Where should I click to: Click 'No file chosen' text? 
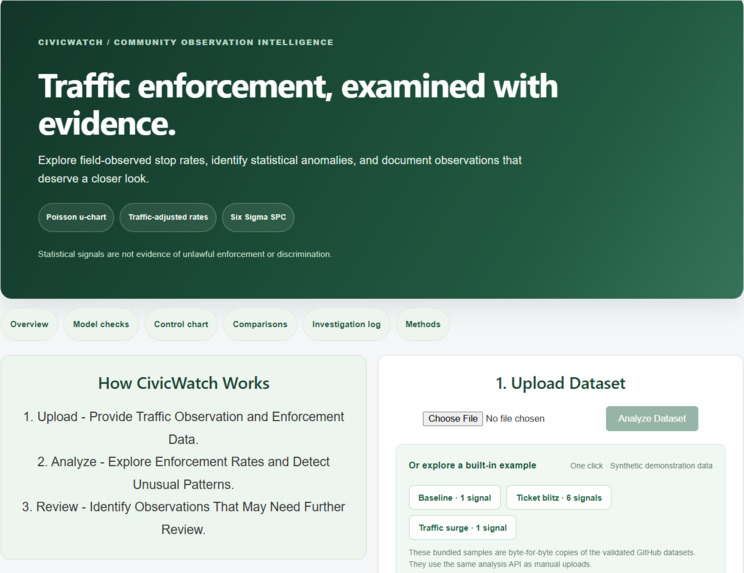[x=515, y=418]
